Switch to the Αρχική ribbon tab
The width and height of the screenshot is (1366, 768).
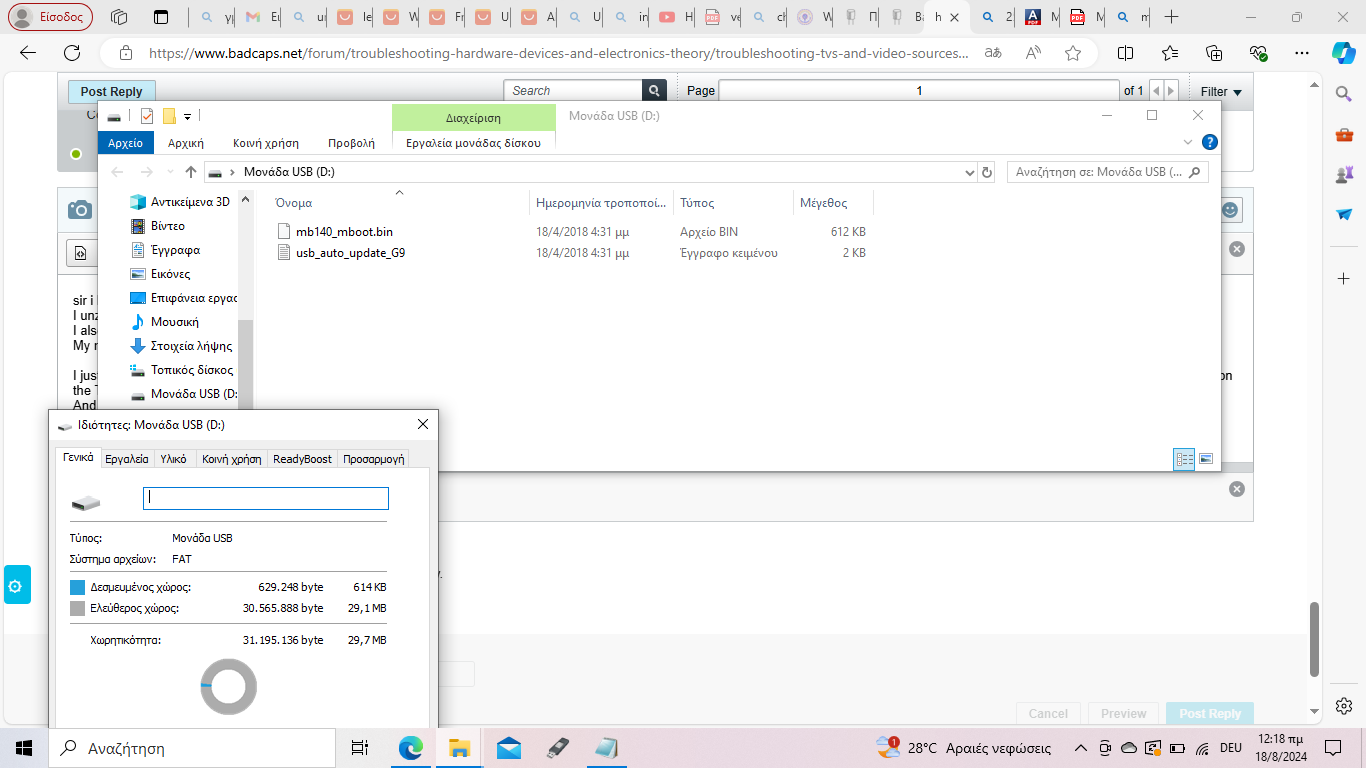(x=186, y=143)
